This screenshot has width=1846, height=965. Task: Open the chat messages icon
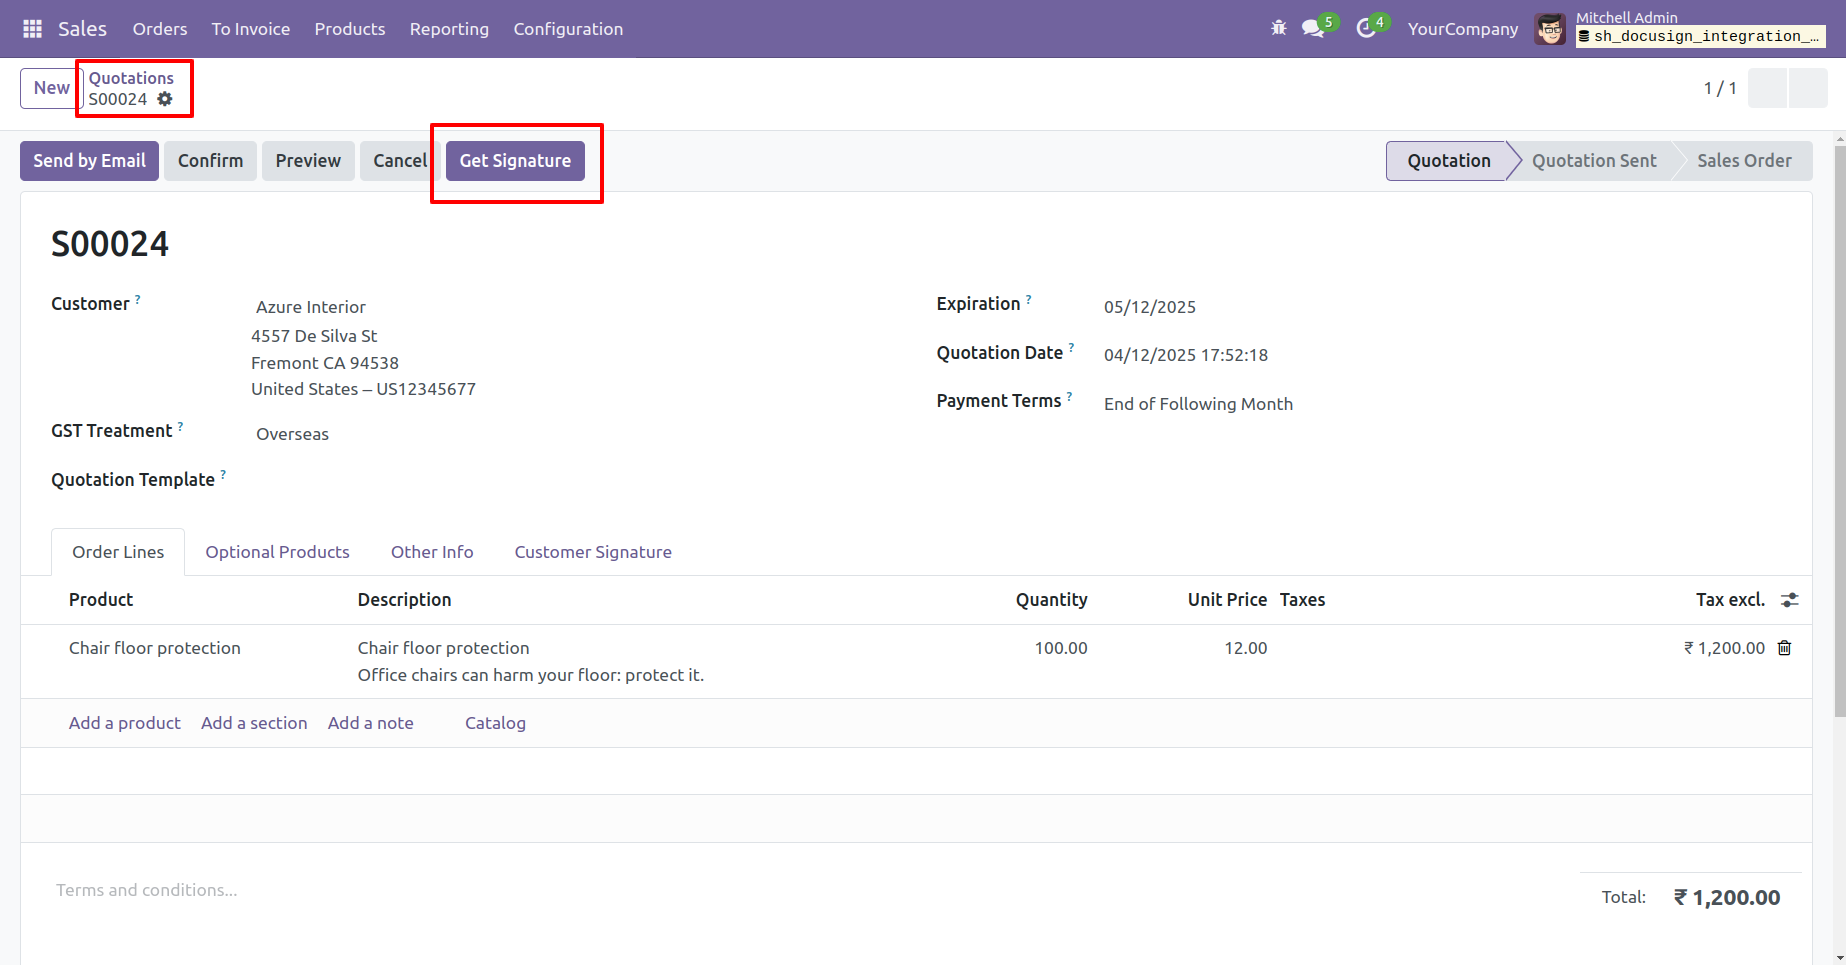[x=1313, y=28]
